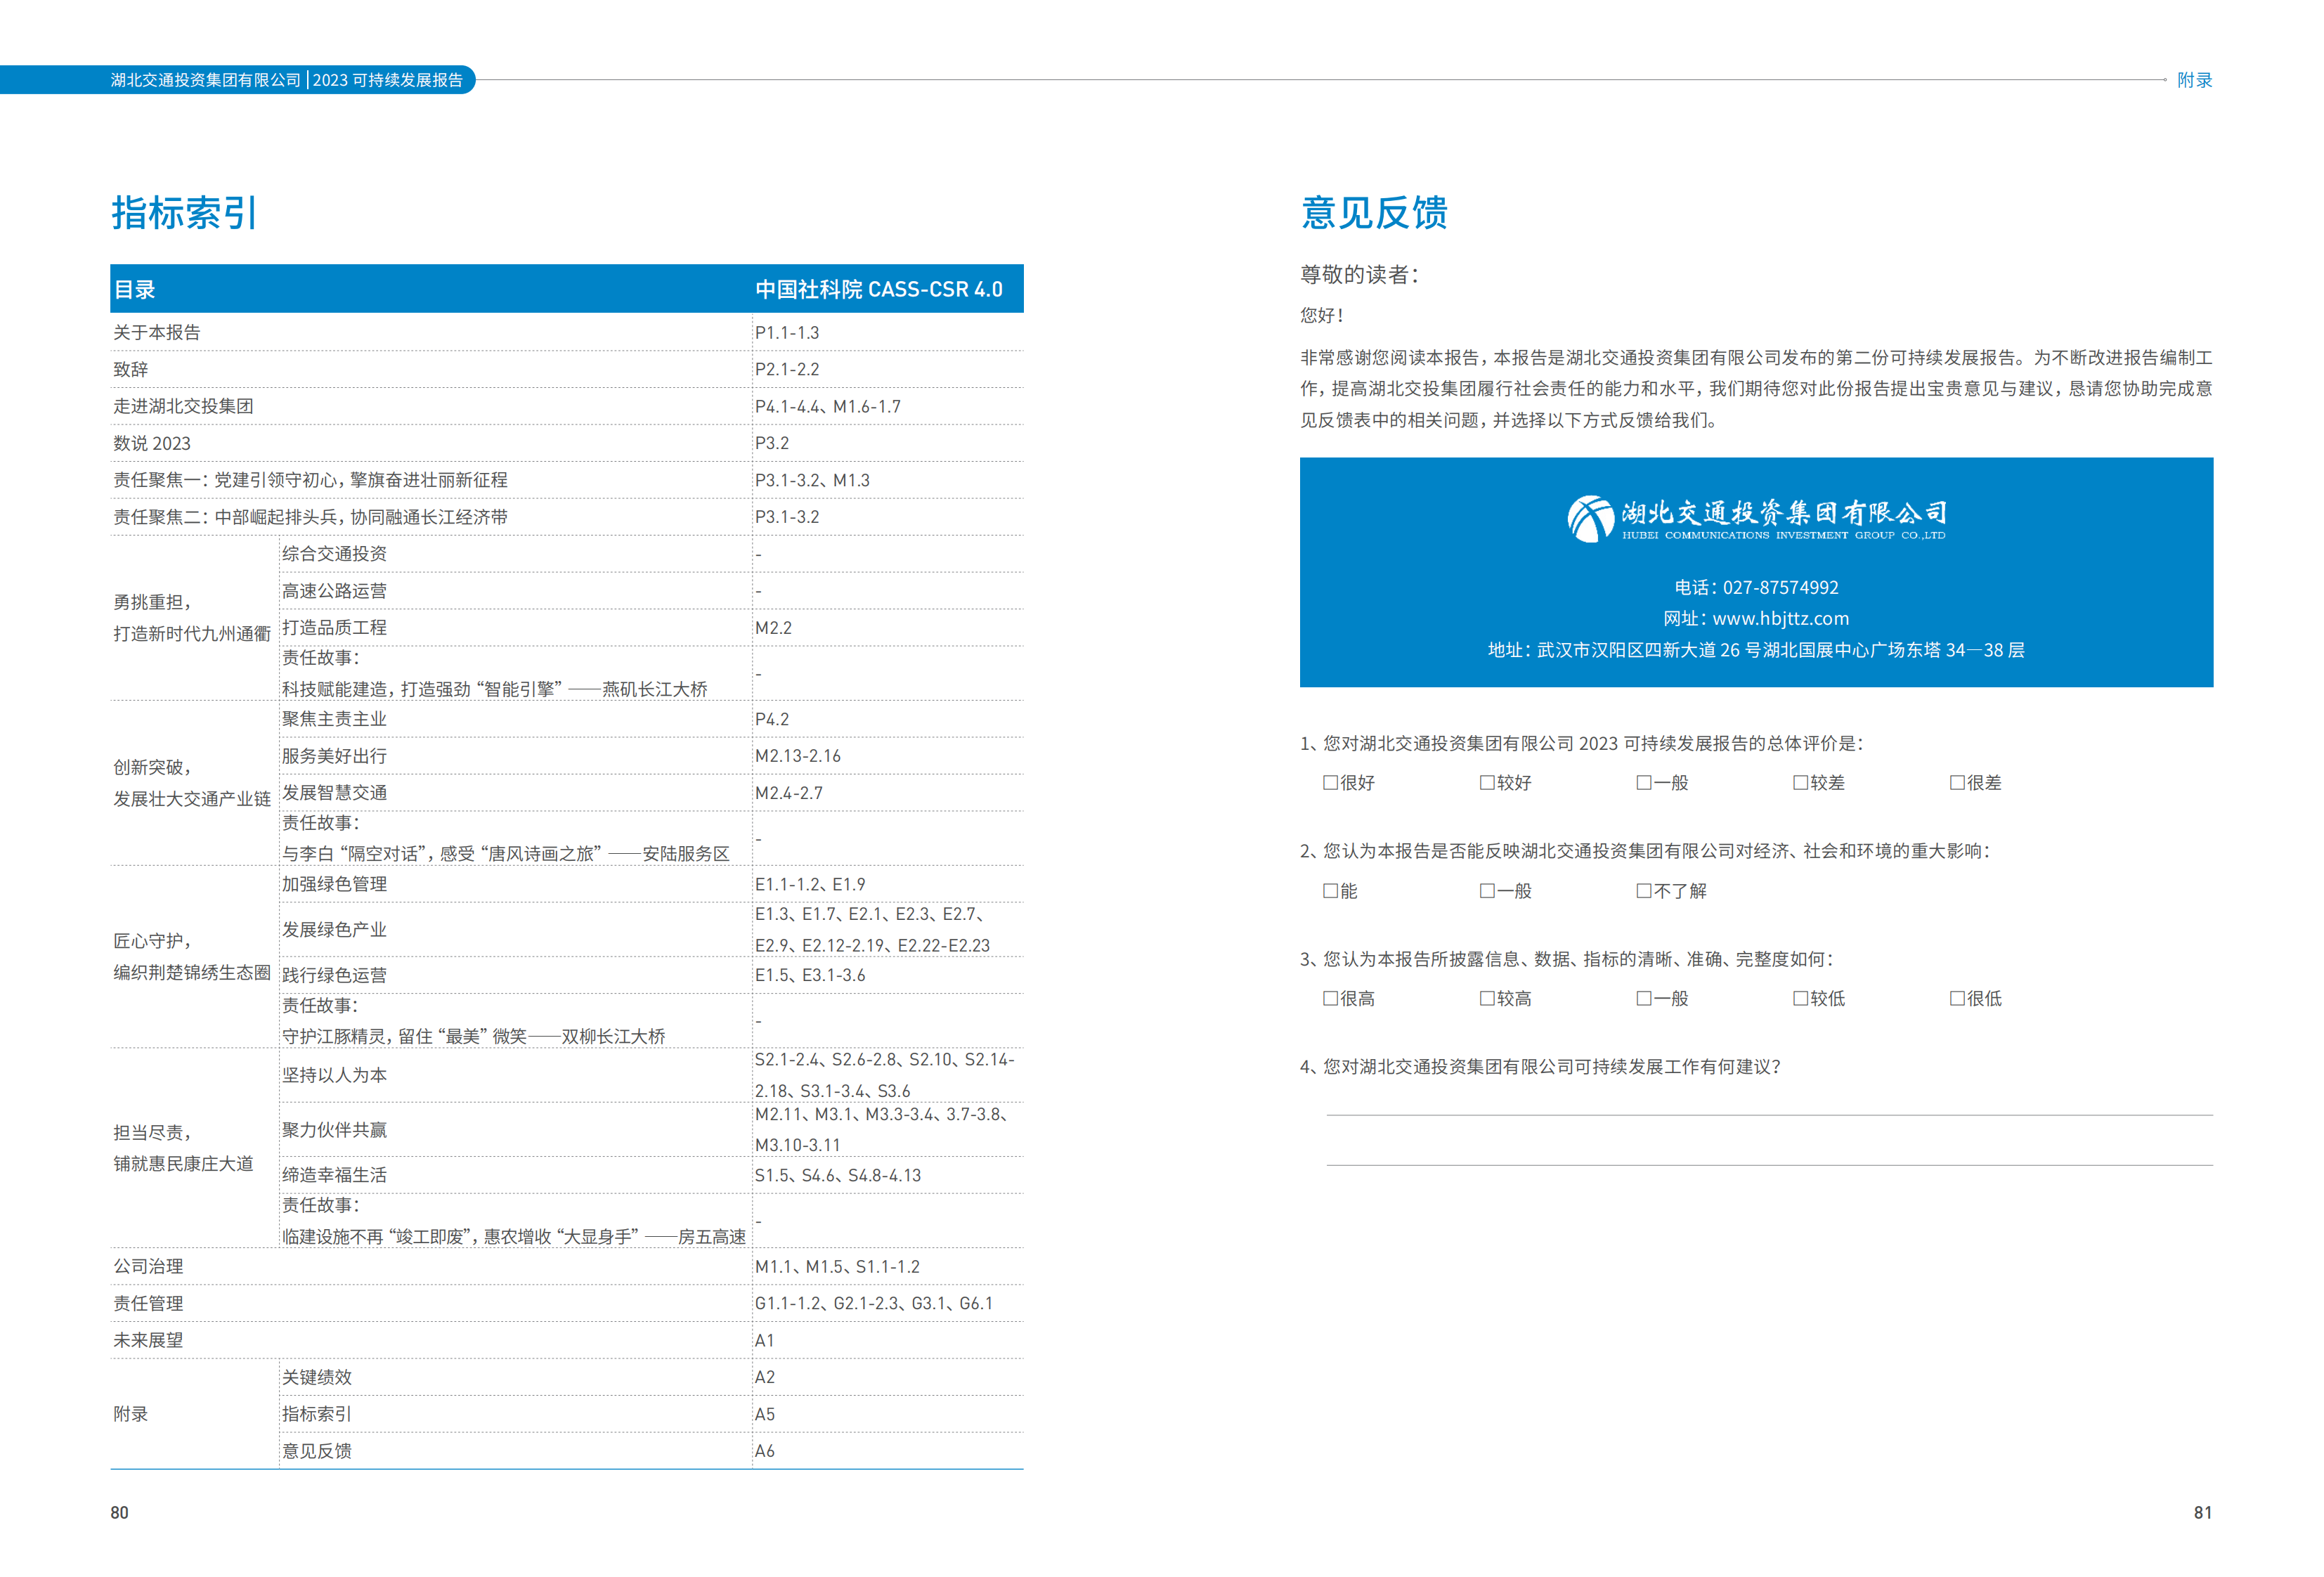The height and width of the screenshot is (1577, 2324).
Task: Select the 关键绩效 appendix entry
Action: 317,1378
